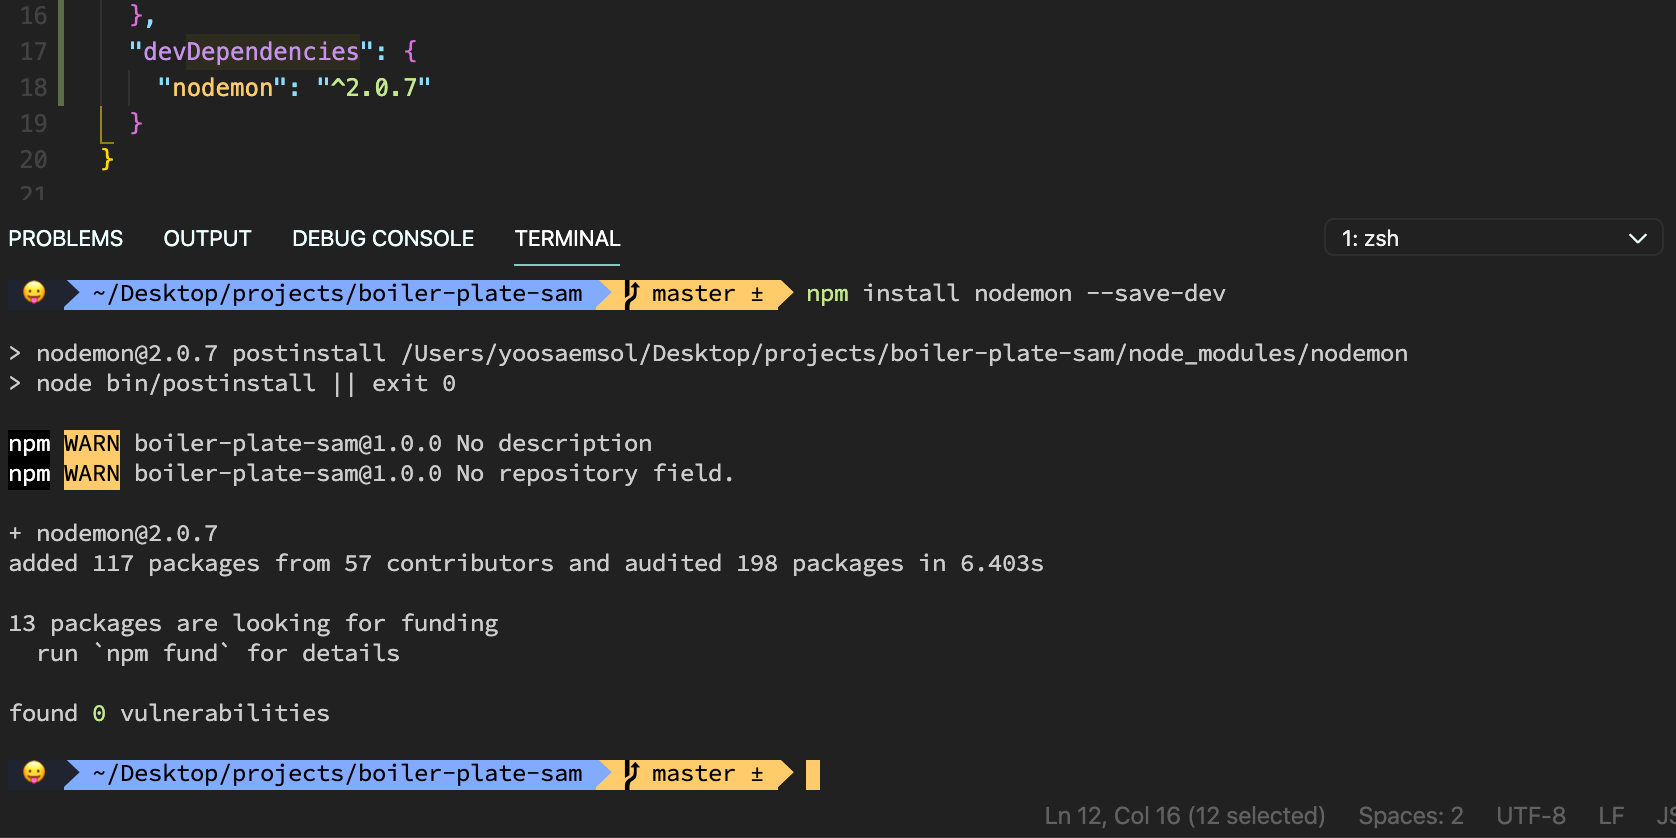Change indentation via Spaces: 2
Viewport: 1676px width, 838px height.
(1410, 816)
